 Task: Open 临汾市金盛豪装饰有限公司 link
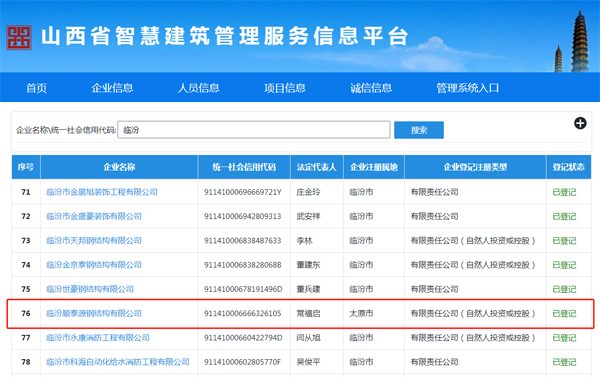pos(94,216)
